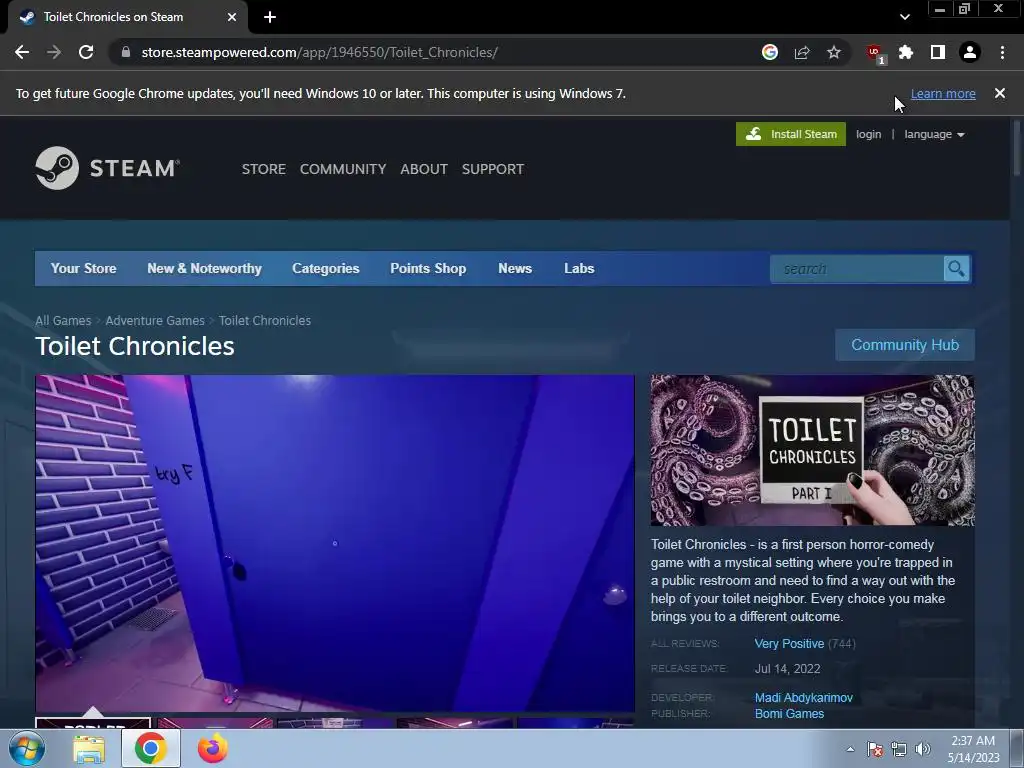Viewport: 1024px width, 768px height.
Task: Click the Chrome taskbar icon
Action: [x=150, y=749]
